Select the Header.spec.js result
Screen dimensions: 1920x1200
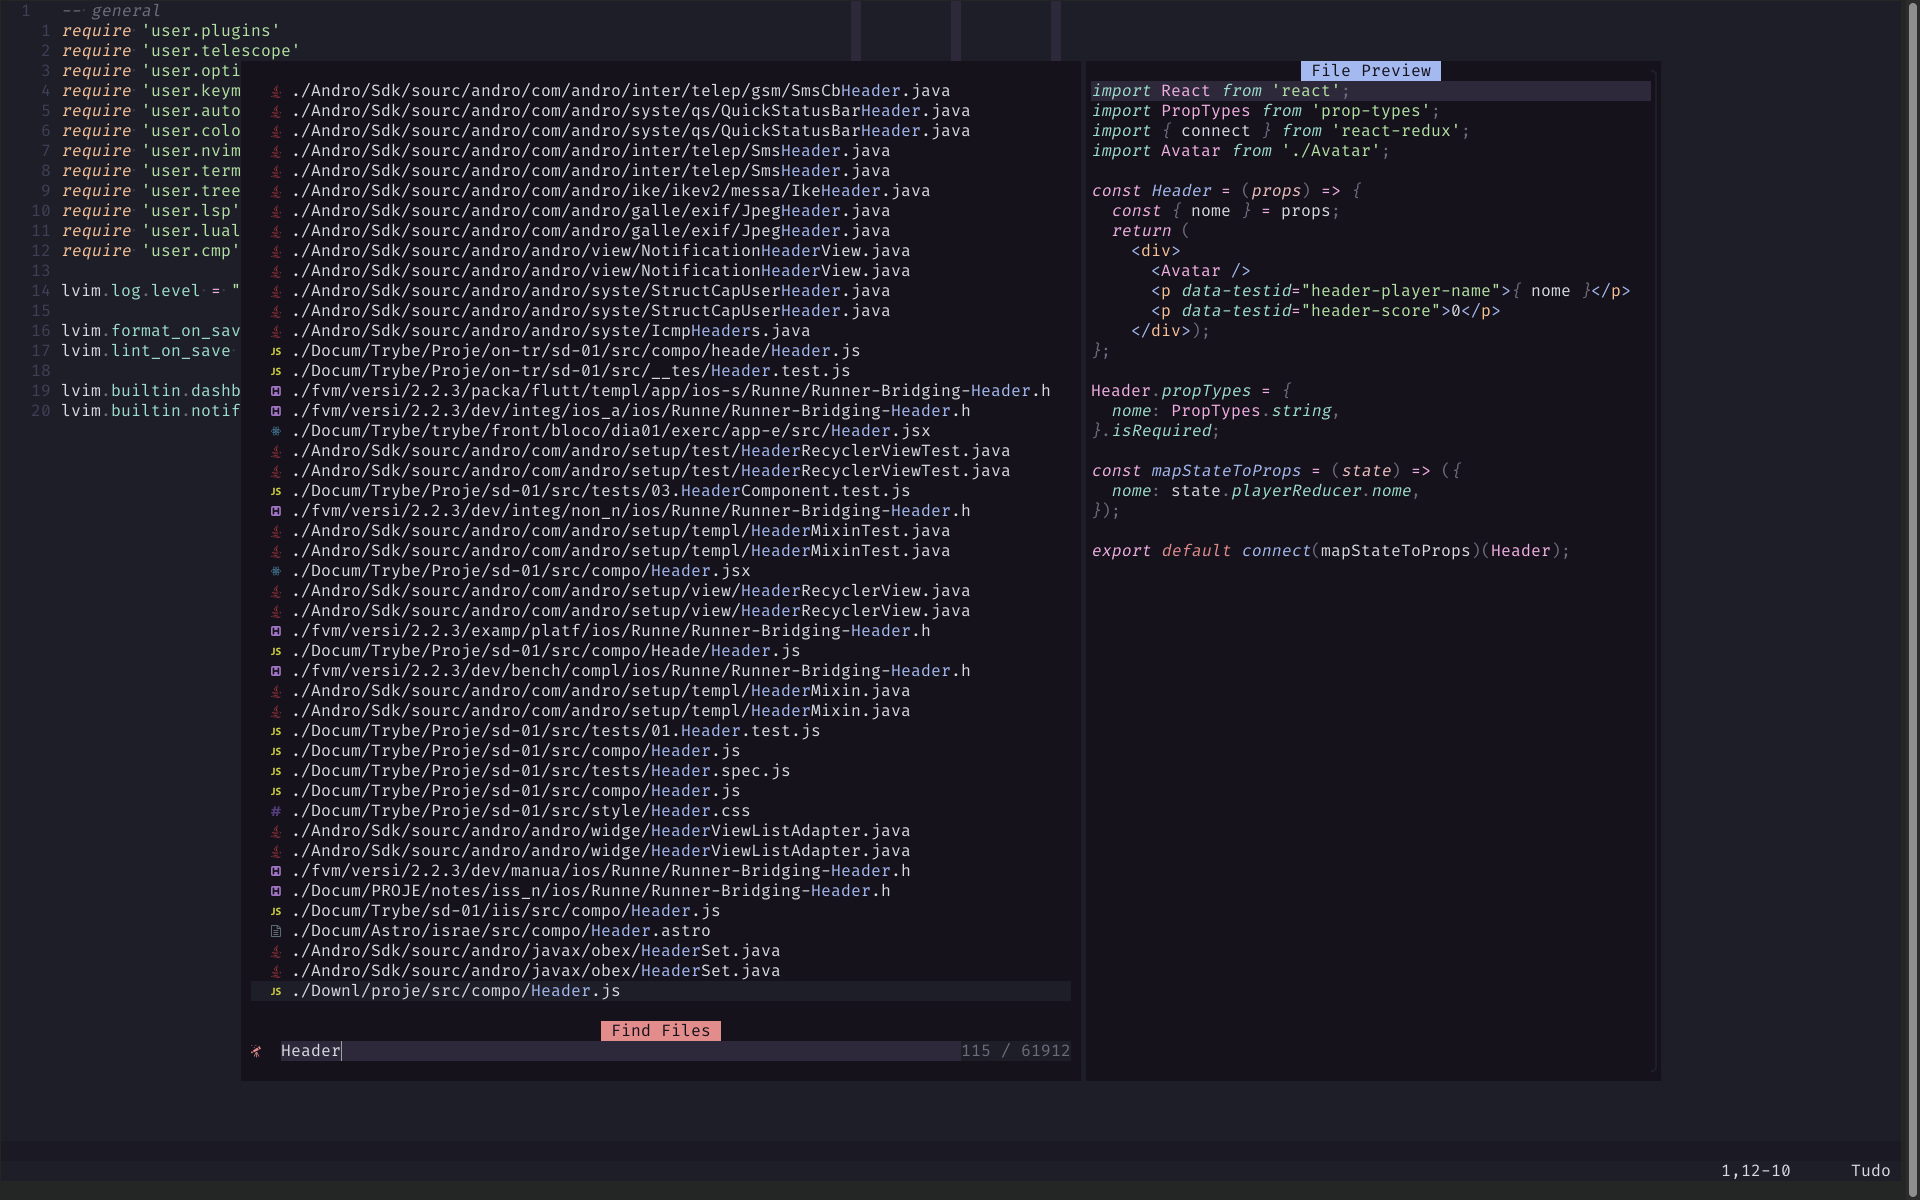540,771
